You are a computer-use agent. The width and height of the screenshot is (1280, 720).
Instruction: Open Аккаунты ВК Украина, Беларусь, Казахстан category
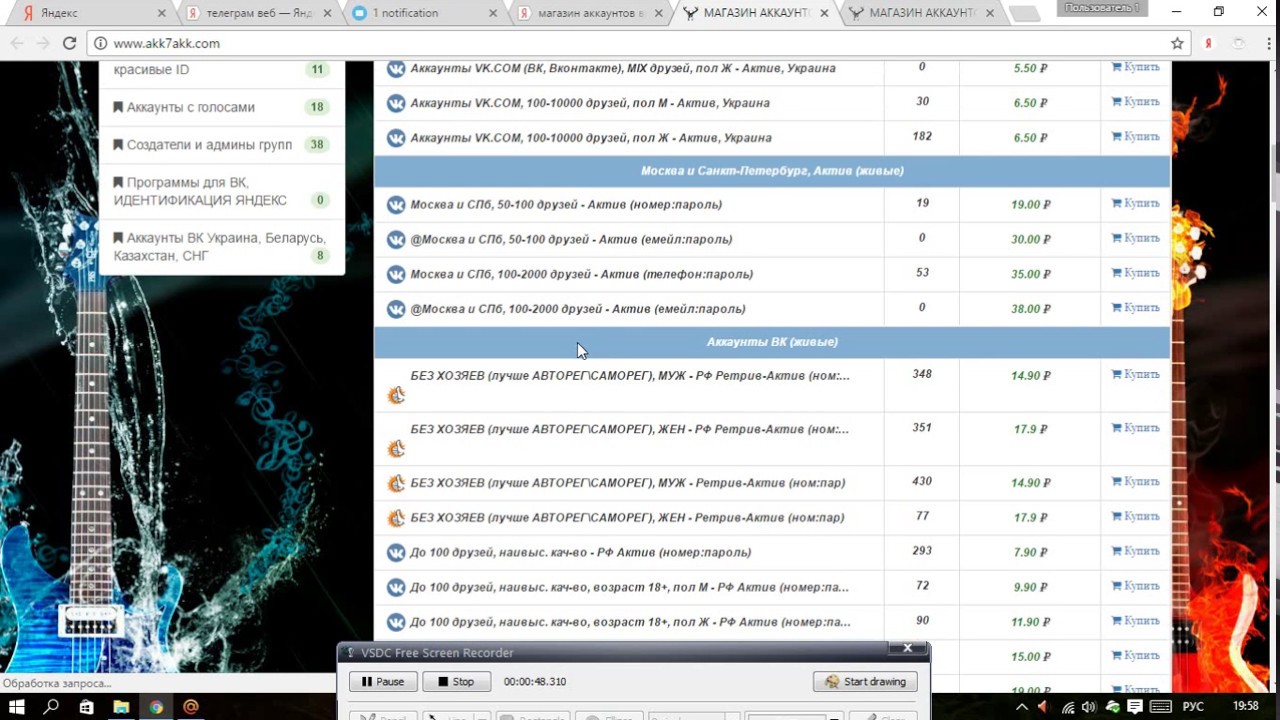pos(221,246)
